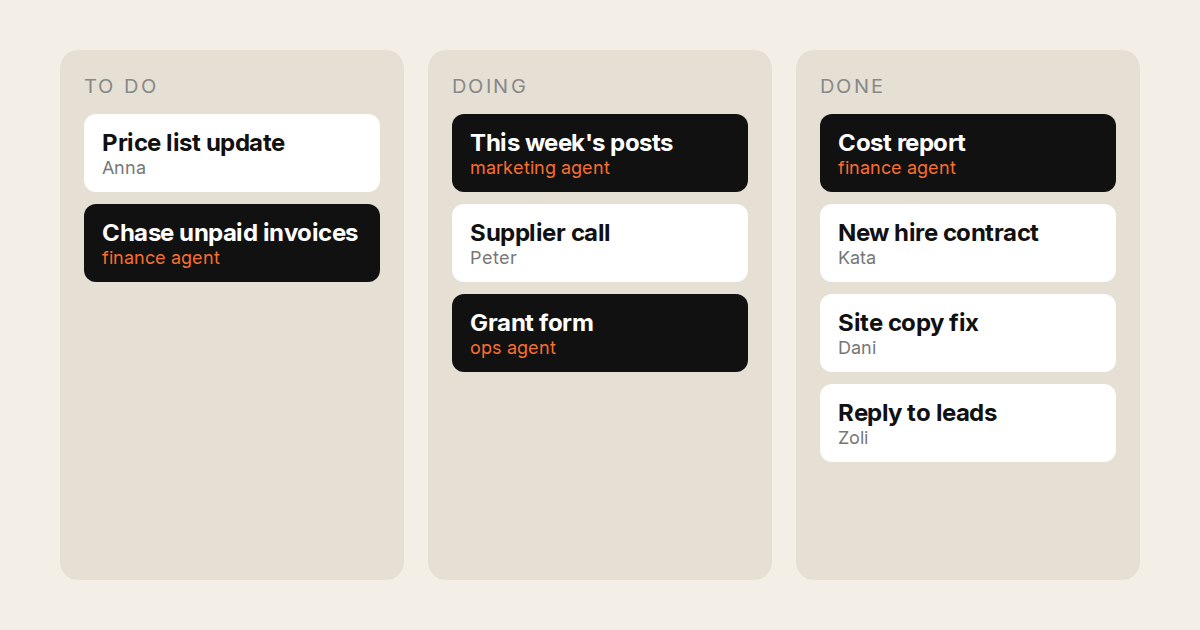Click the Reply to leads card
Viewport: 1200px width, 630px height.
click(x=968, y=423)
